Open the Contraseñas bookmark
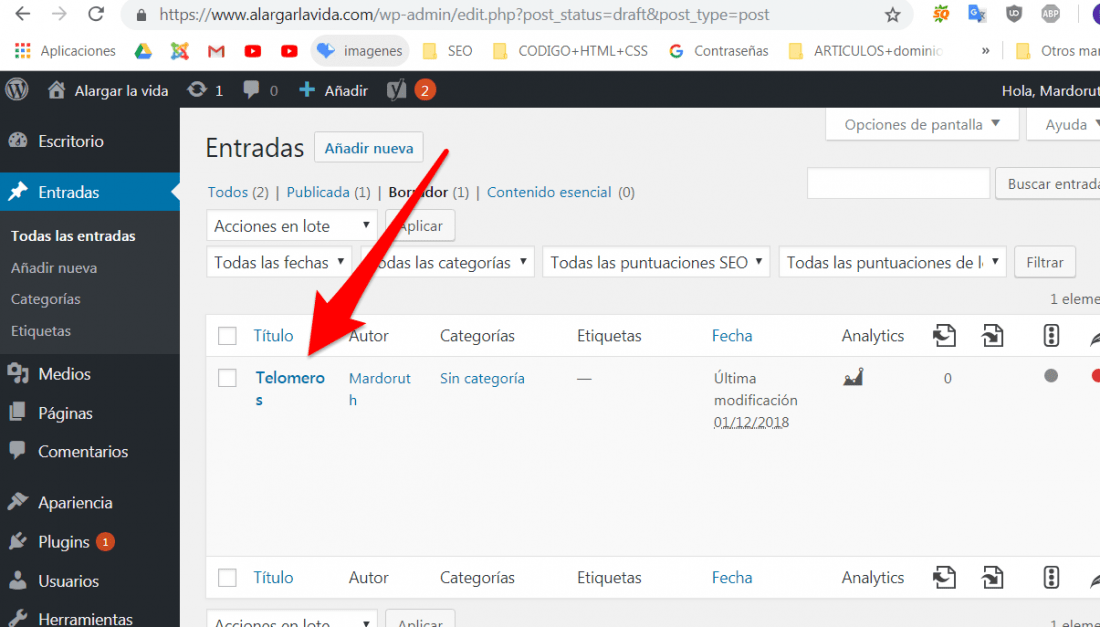 click(719, 50)
